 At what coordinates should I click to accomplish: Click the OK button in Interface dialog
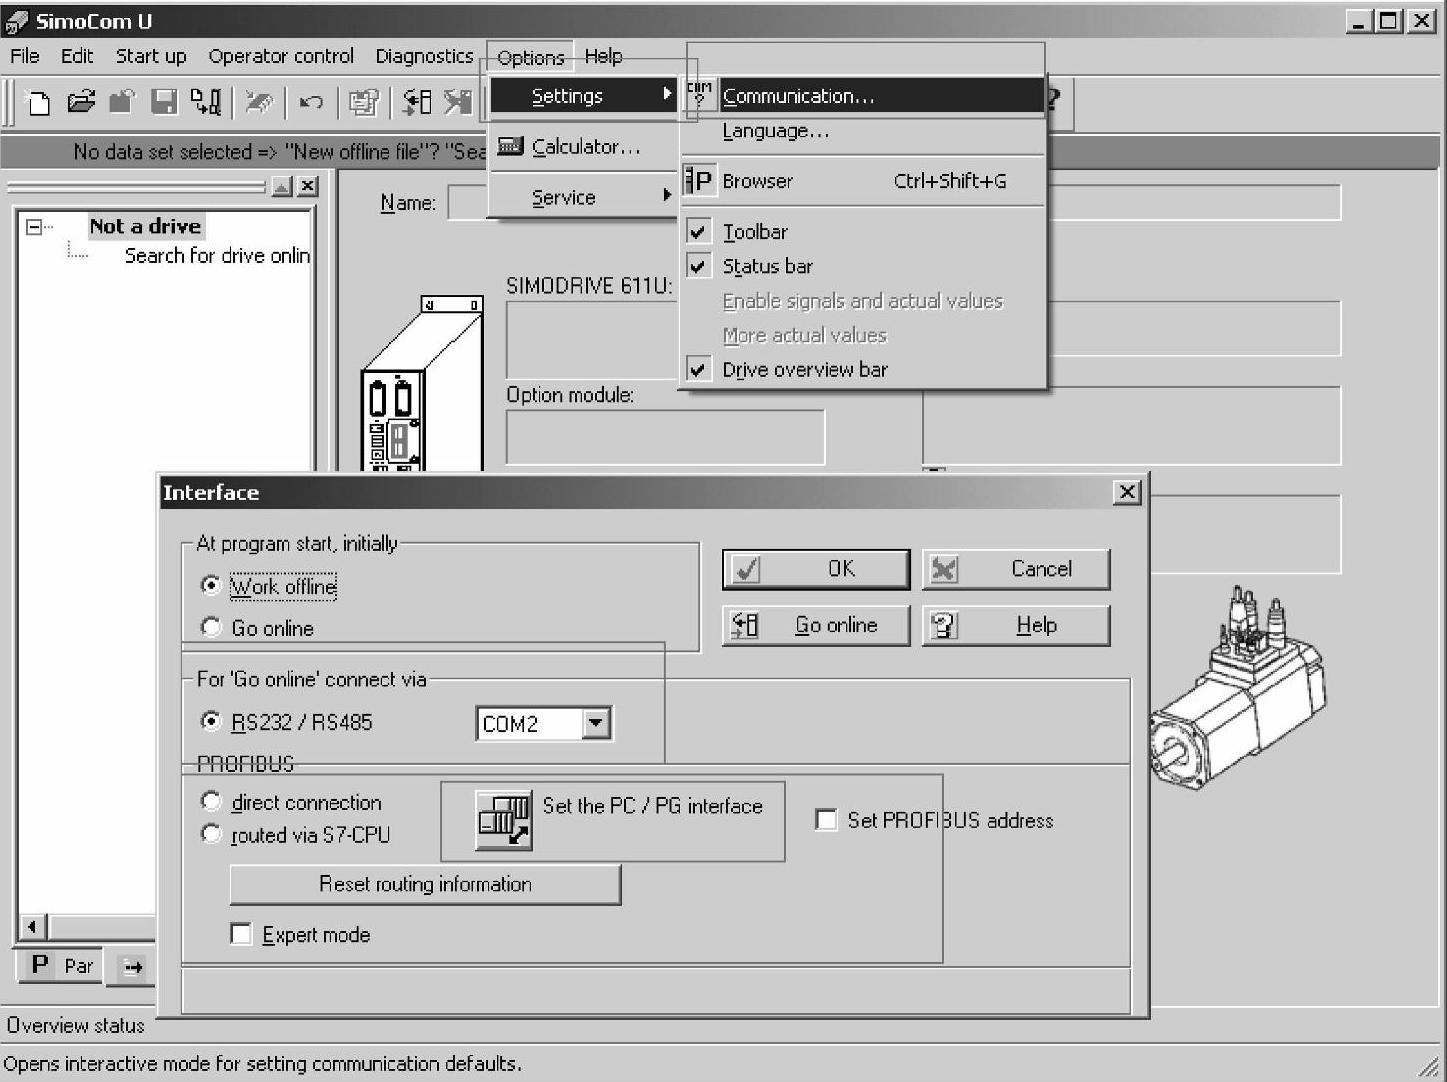click(816, 569)
